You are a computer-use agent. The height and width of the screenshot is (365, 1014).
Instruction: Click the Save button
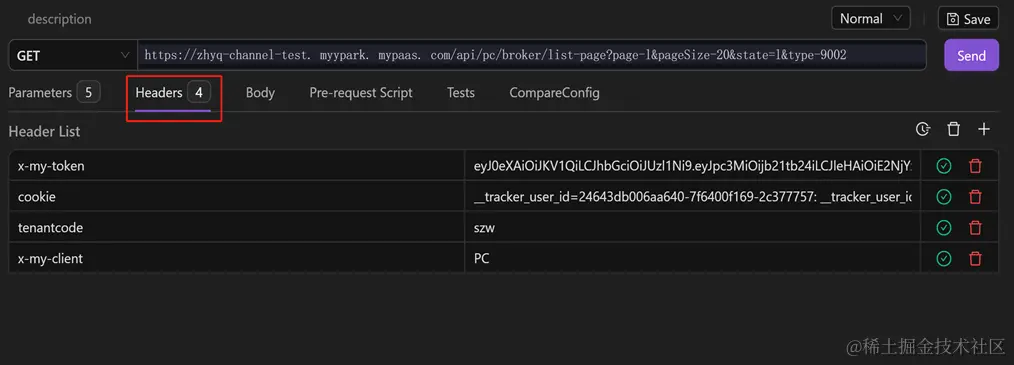[x=968, y=19]
